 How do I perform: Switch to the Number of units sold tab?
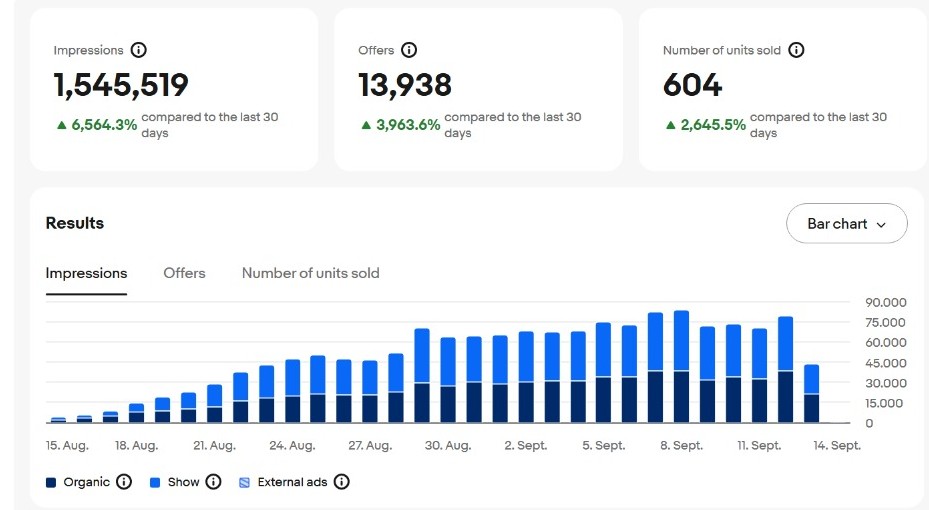(x=310, y=273)
